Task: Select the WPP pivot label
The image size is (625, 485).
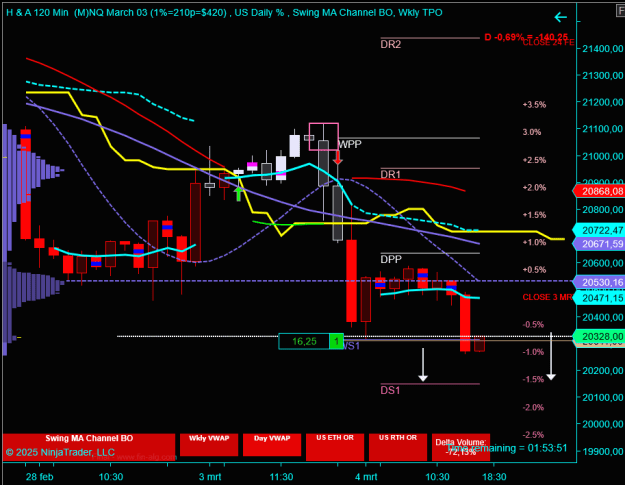Action: (350, 144)
